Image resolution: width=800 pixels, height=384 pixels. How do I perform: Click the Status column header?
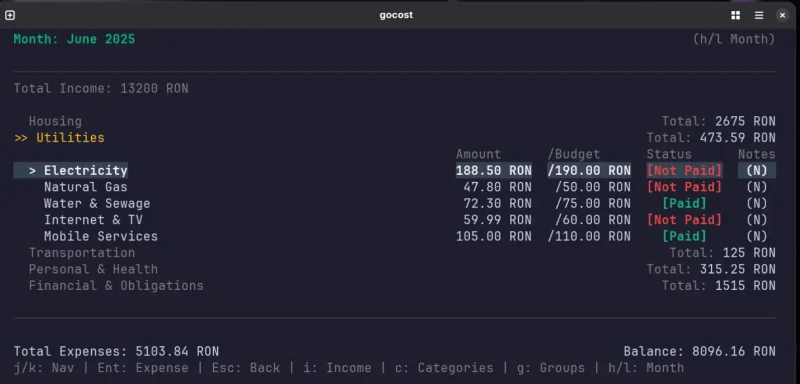click(669, 154)
